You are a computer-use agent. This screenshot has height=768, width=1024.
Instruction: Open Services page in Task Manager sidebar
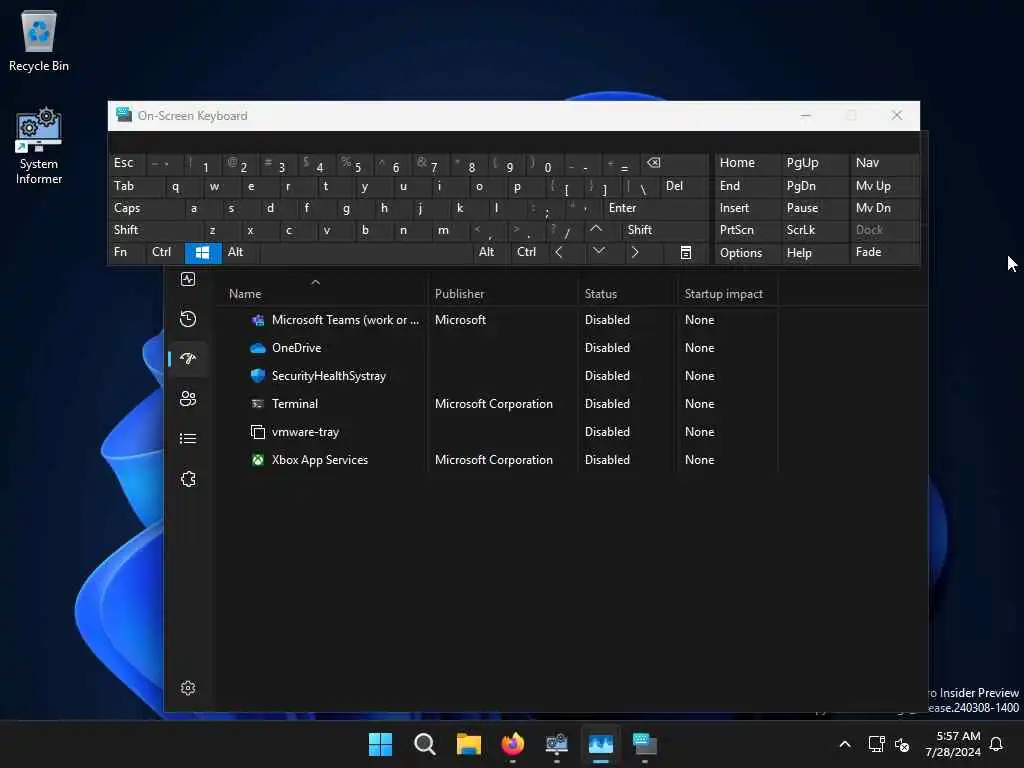coord(188,479)
